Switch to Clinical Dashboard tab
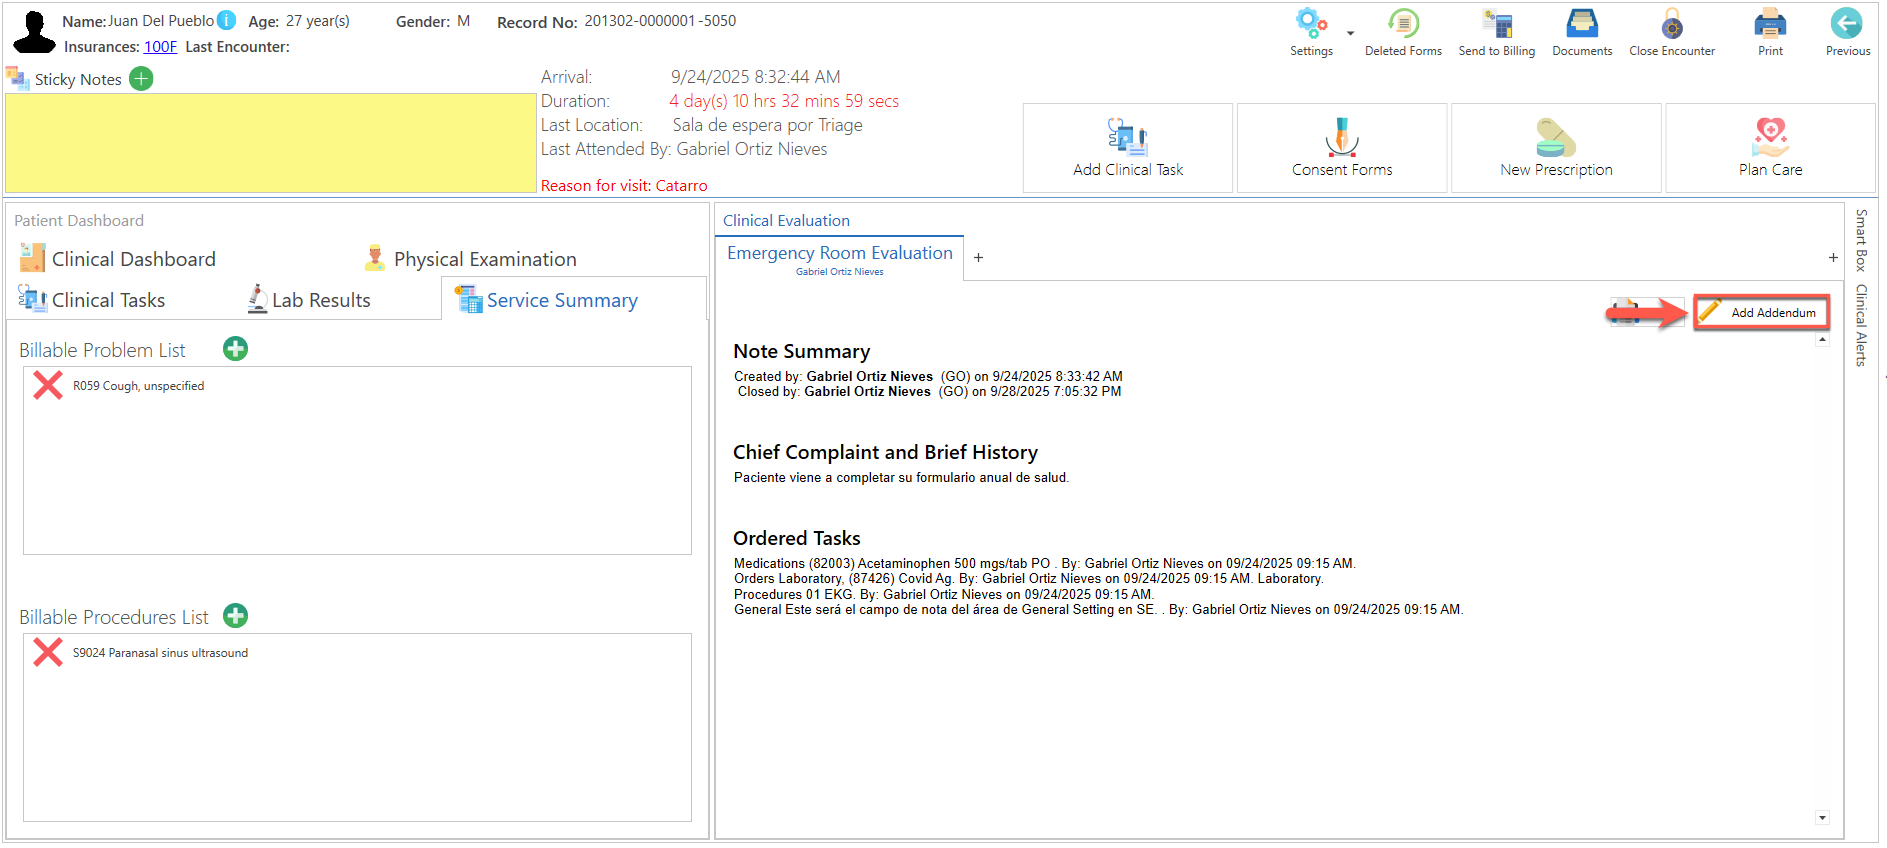1887x848 pixels. point(118,259)
